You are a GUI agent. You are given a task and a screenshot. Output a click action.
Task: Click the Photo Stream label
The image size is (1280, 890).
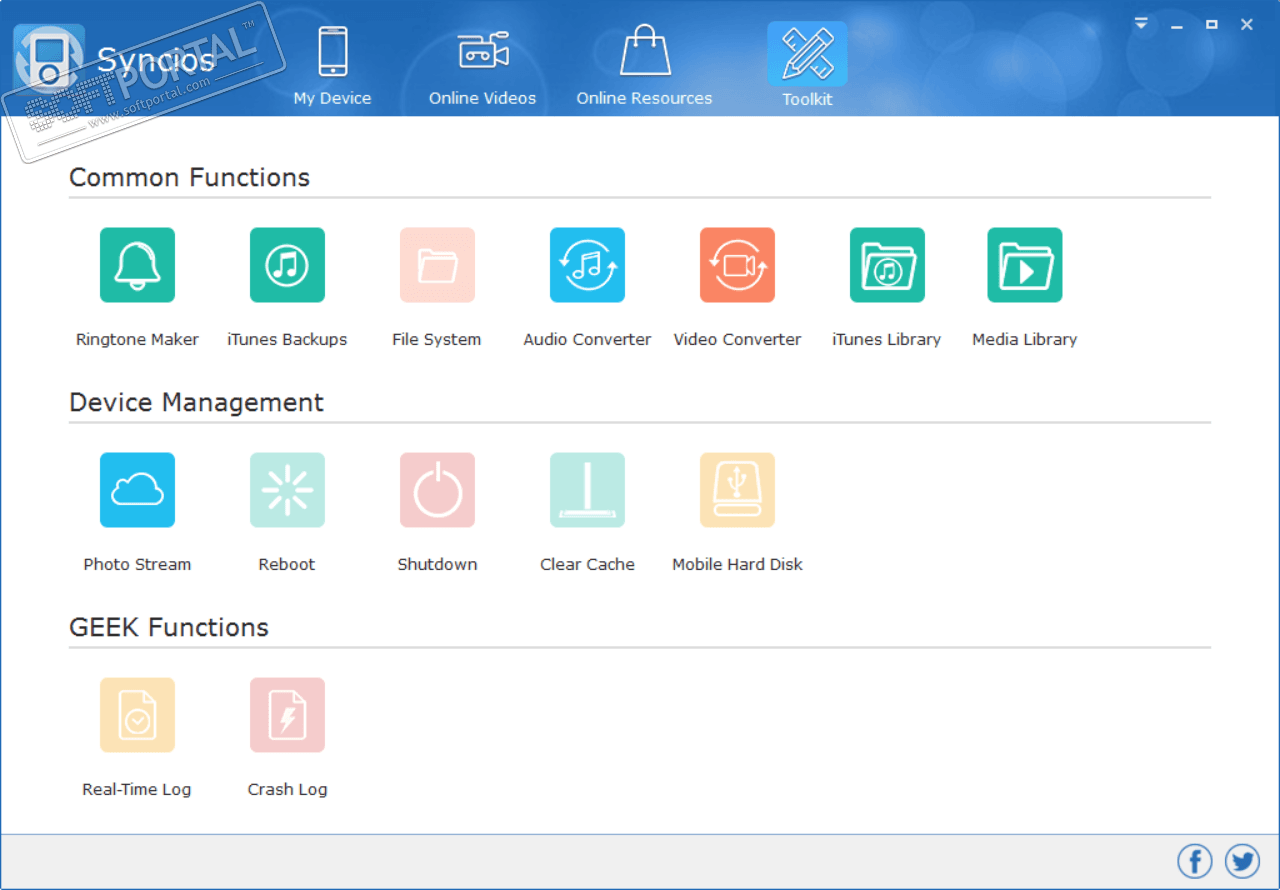[x=137, y=565]
